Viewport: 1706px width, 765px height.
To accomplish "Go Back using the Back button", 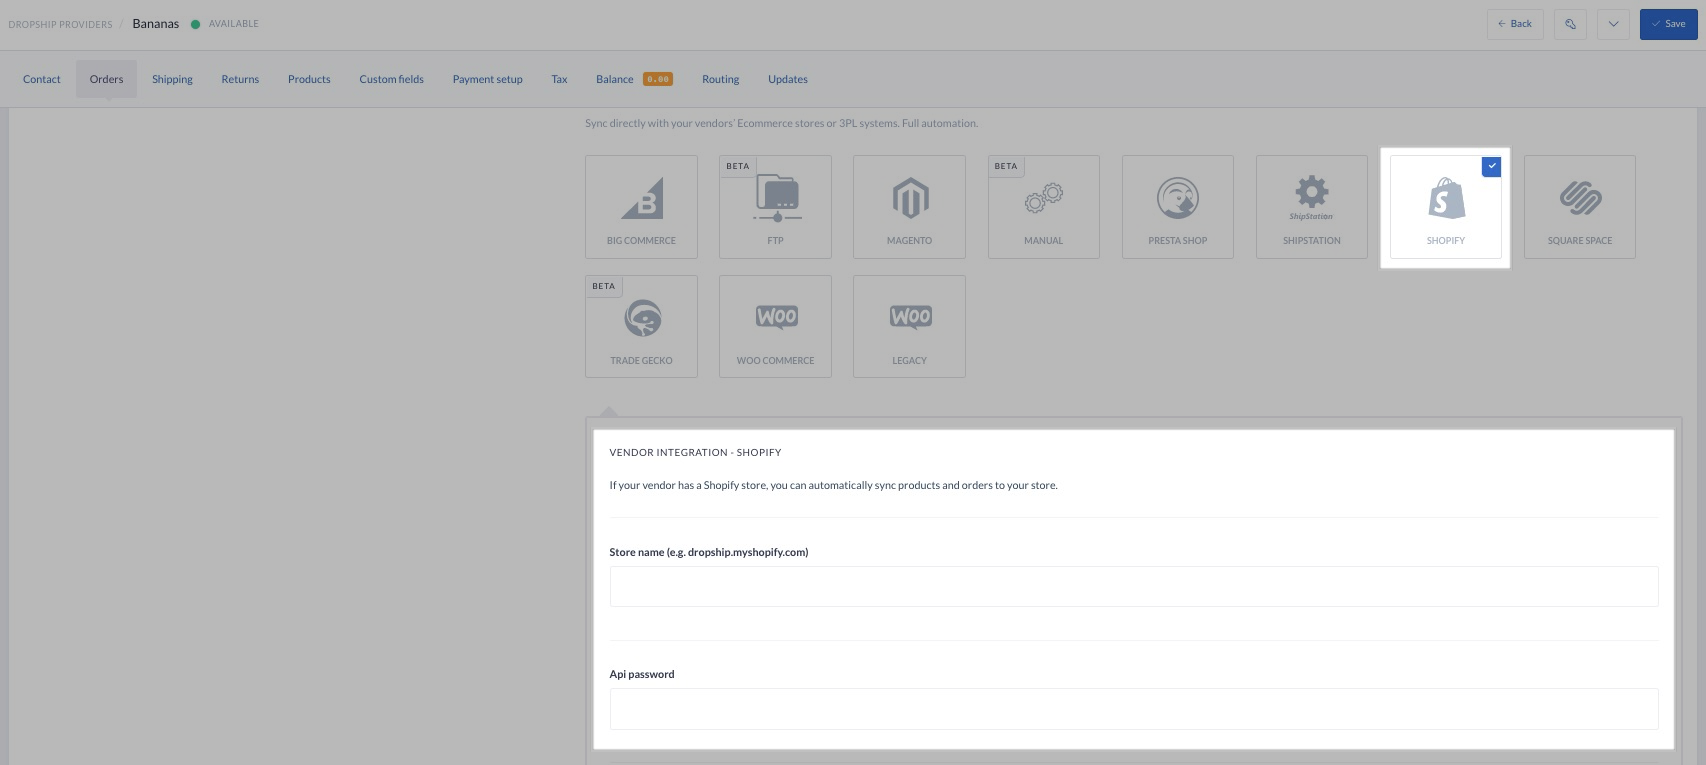I will click(1514, 24).
